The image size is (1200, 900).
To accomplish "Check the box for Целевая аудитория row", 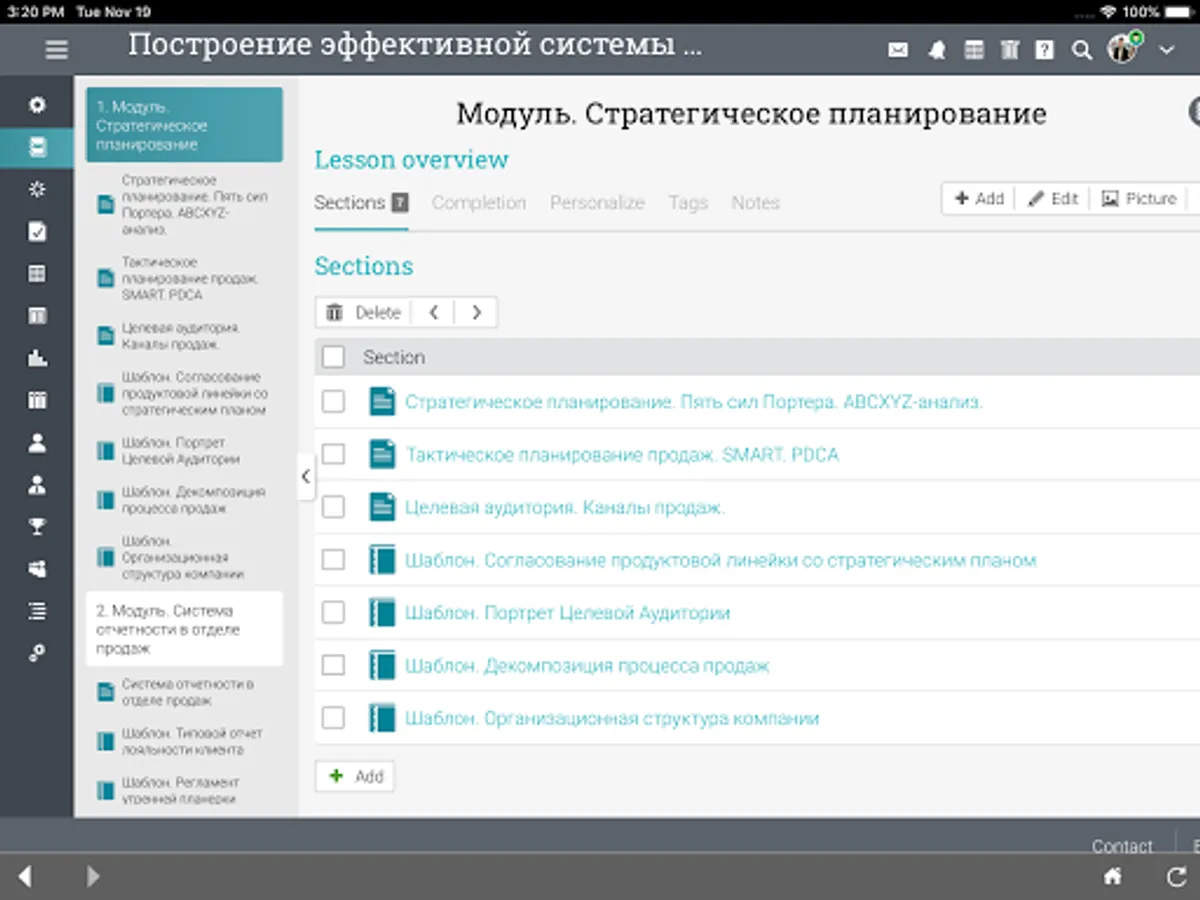I will (x=333, y=507).
